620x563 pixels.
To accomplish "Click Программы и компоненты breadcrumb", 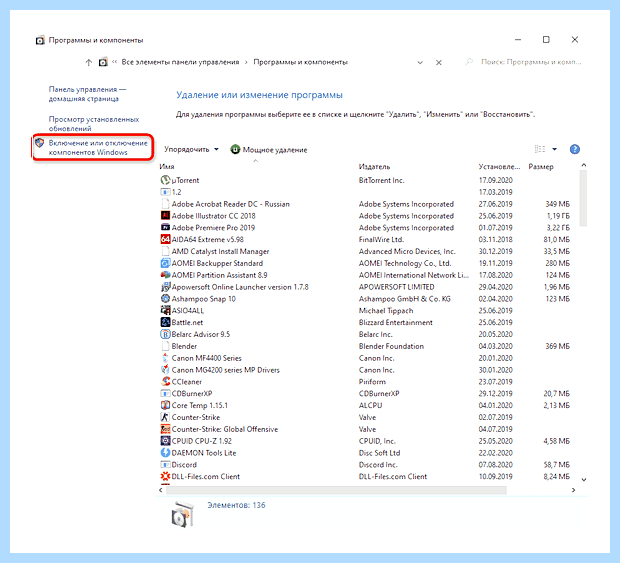I will pos(301,62).
